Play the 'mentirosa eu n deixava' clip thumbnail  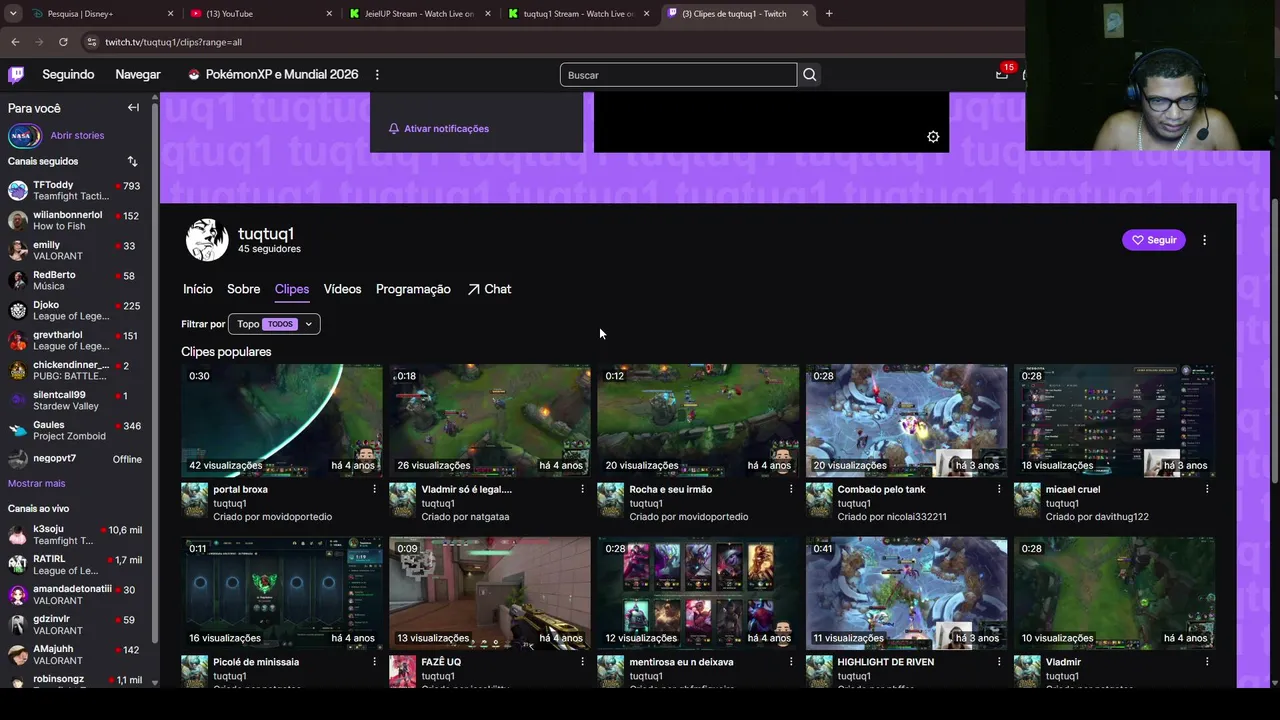point(698,593)
